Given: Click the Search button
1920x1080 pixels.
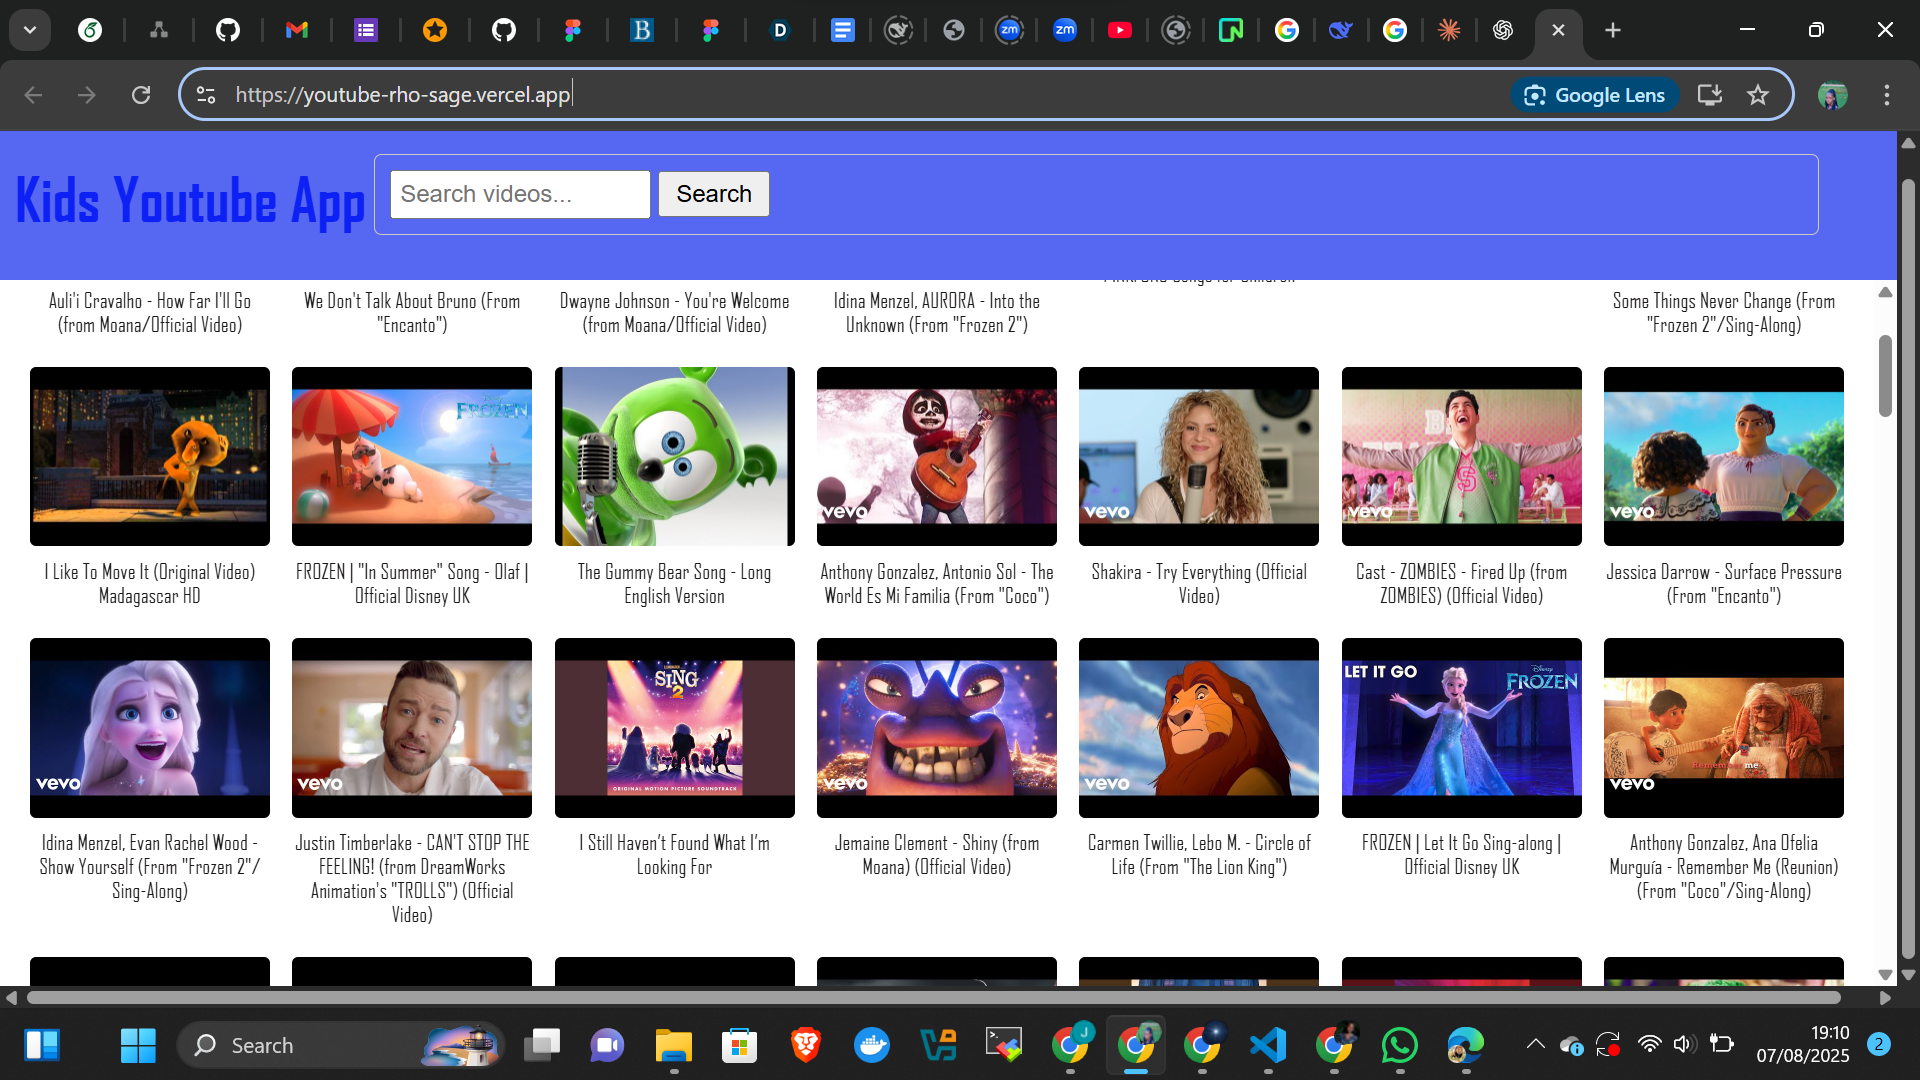Looking at the screenshot, I should tap(713, 194).
